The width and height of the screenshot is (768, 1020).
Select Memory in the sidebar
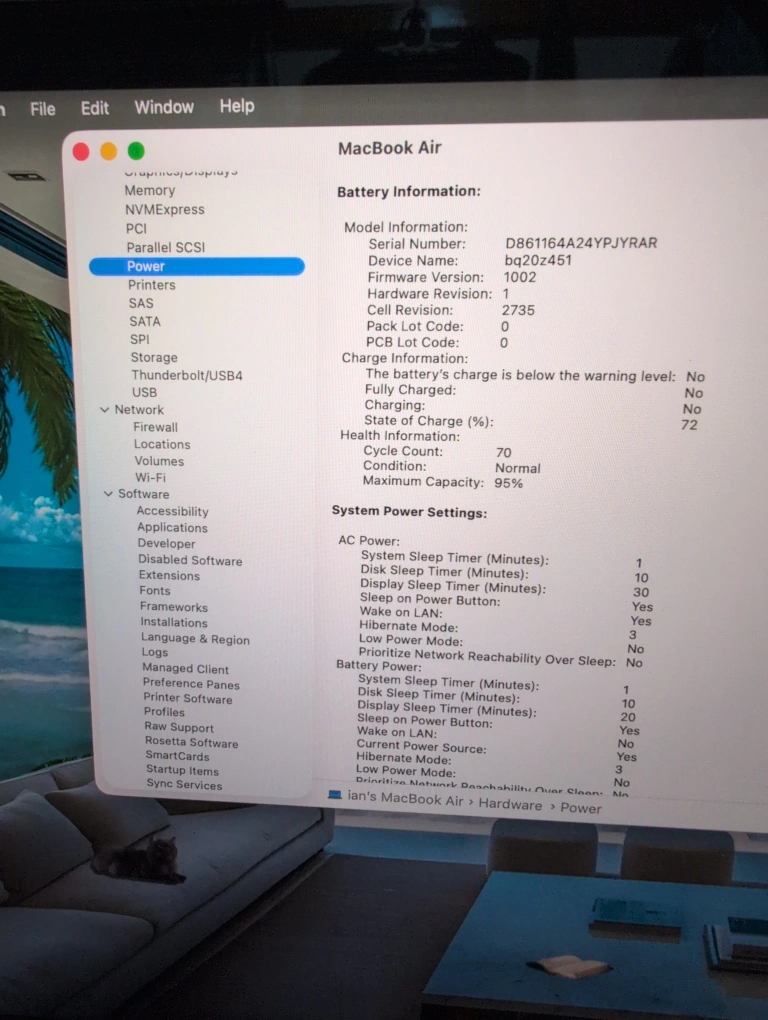tap(150, 191)
